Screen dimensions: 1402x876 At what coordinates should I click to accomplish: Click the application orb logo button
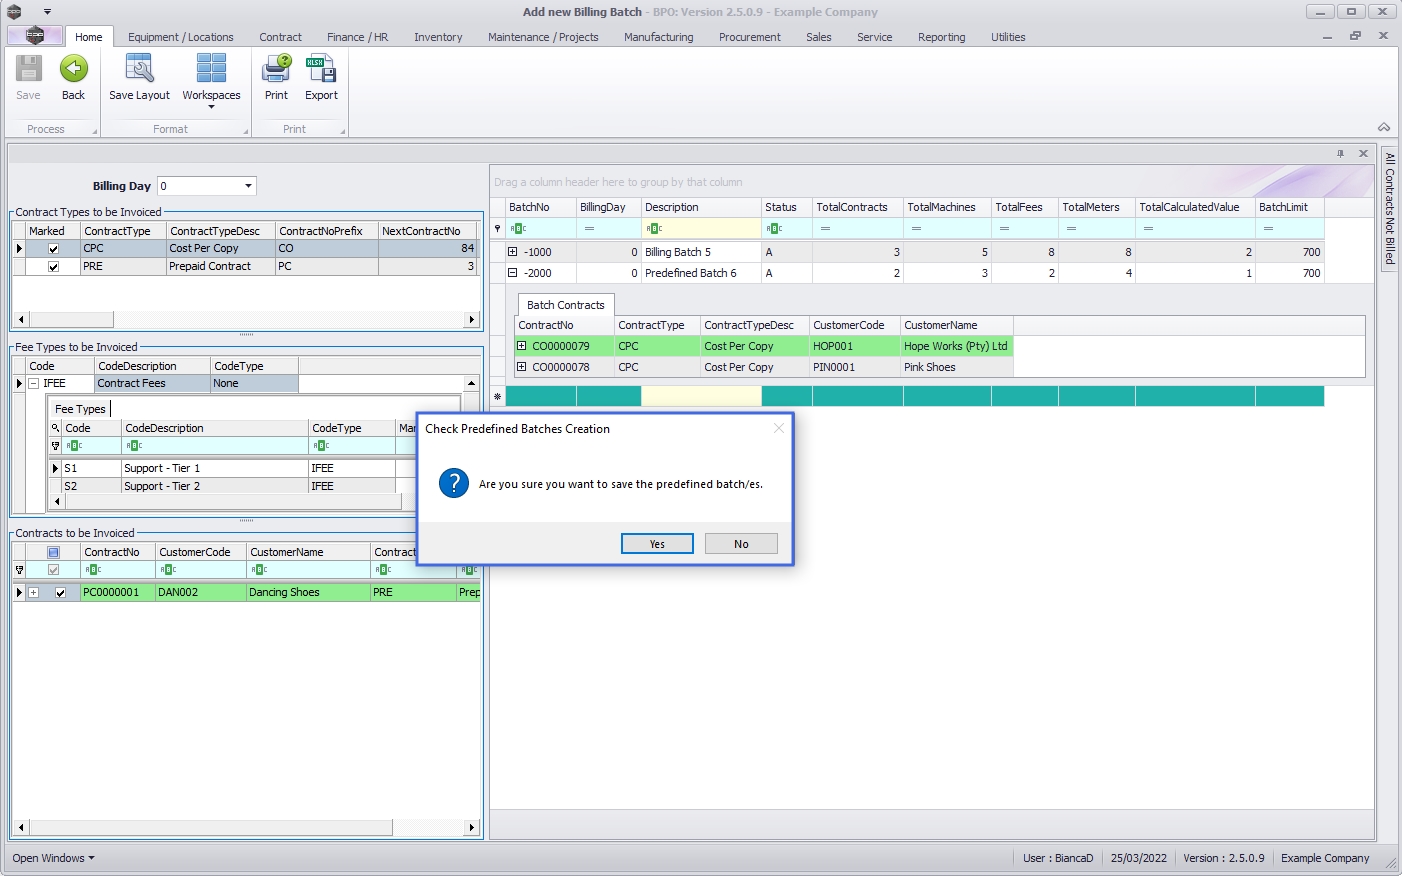point(35,36)
